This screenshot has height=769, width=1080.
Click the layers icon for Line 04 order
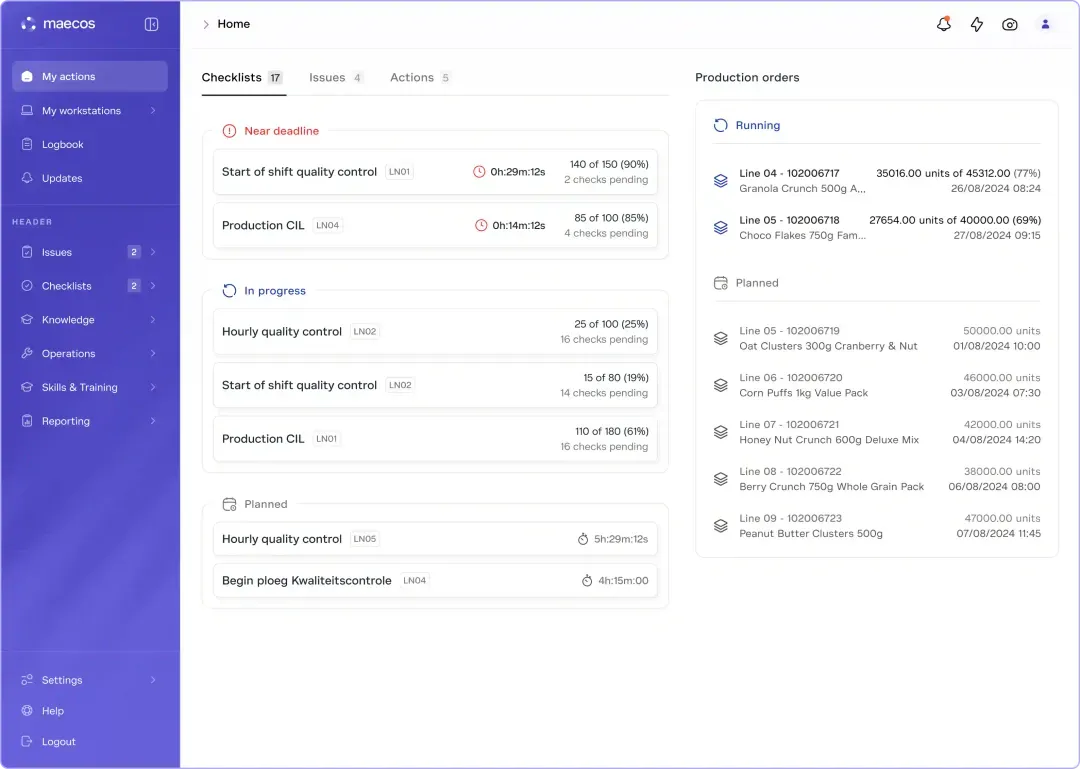point(720,181)
